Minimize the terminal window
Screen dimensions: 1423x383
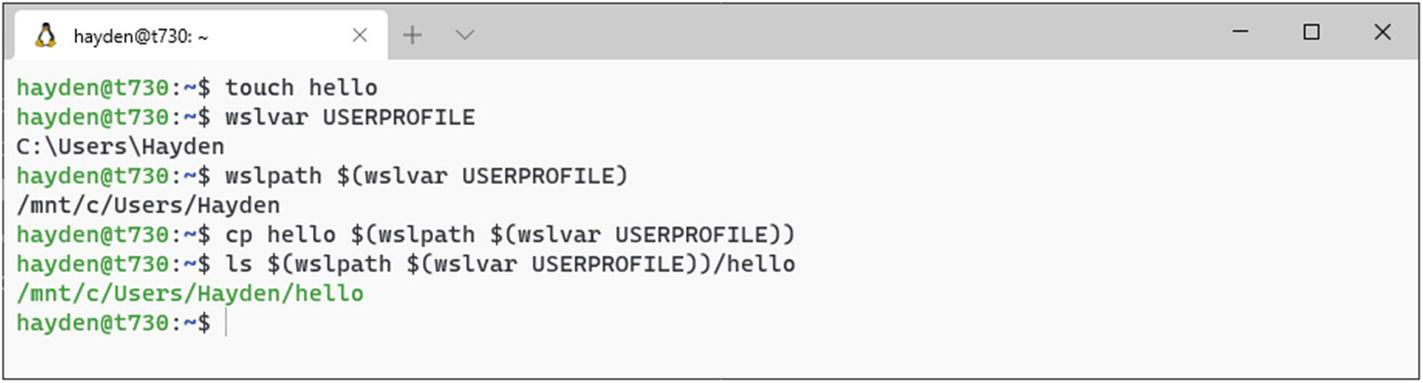click(1240, 32)
